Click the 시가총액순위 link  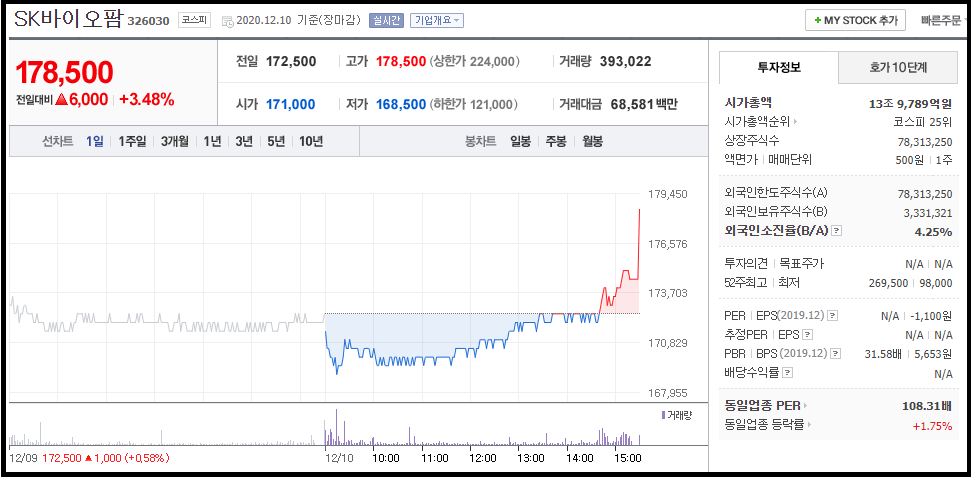757,121
